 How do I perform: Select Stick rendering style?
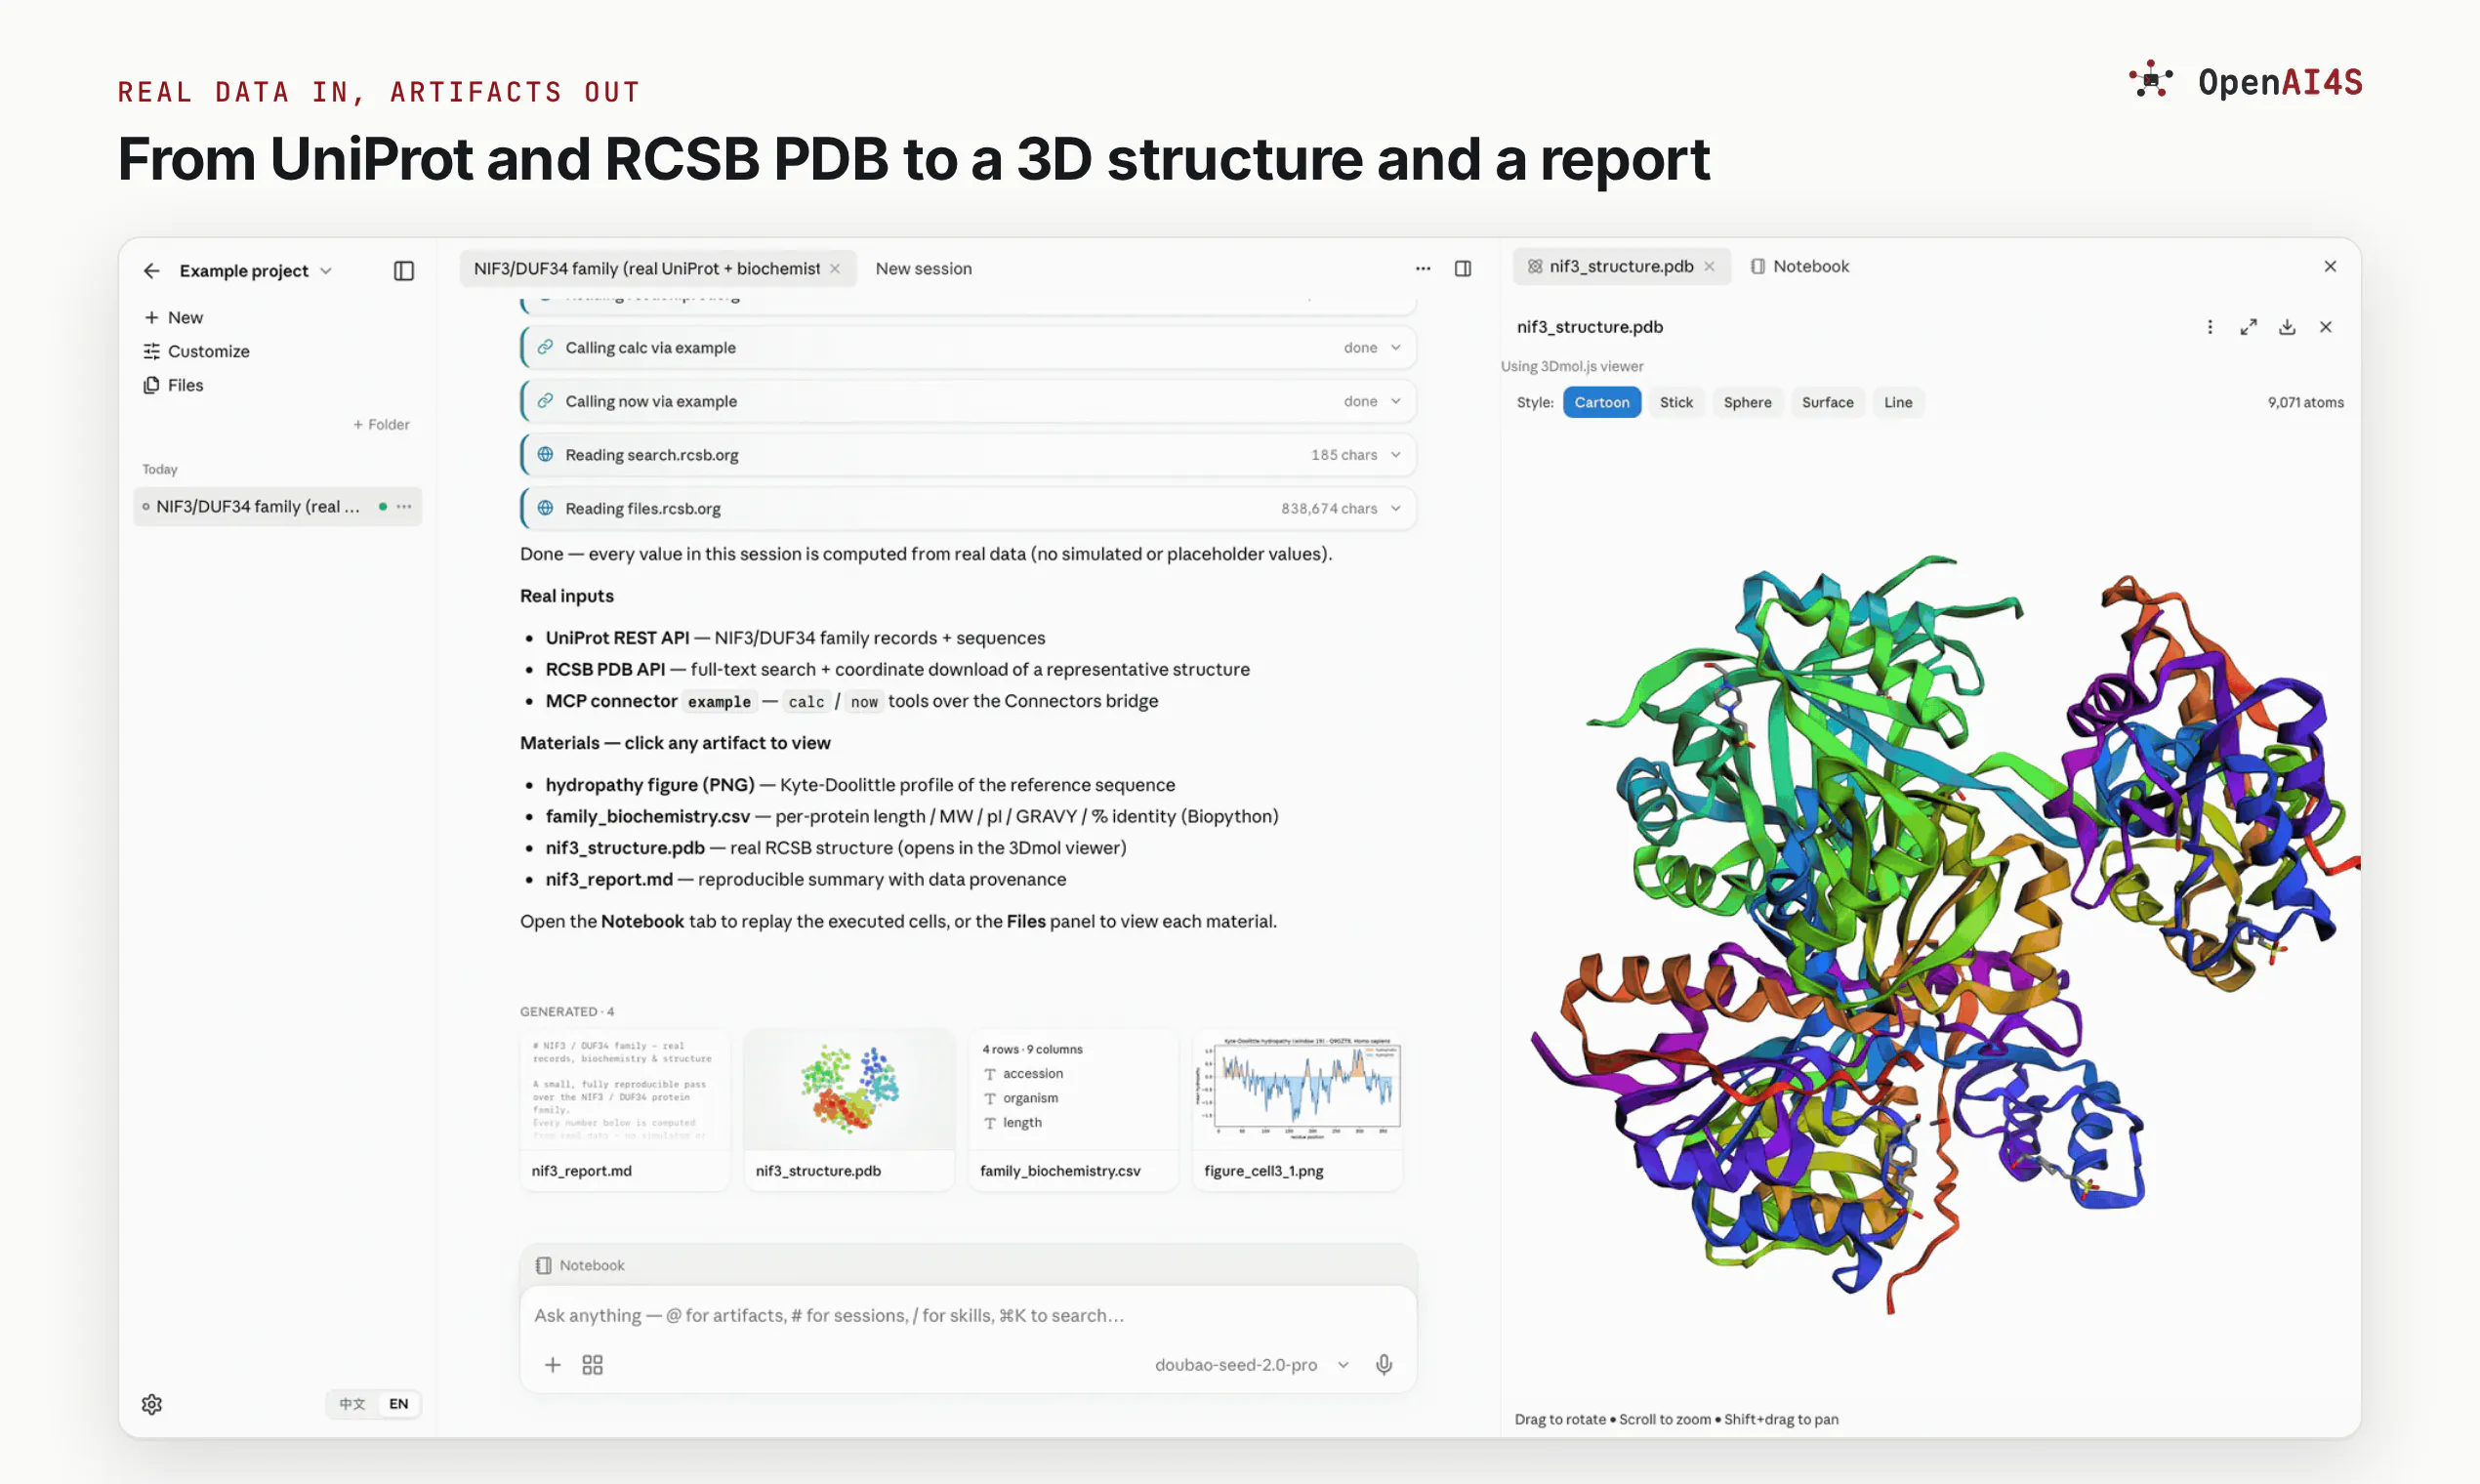coord(1677,402)
